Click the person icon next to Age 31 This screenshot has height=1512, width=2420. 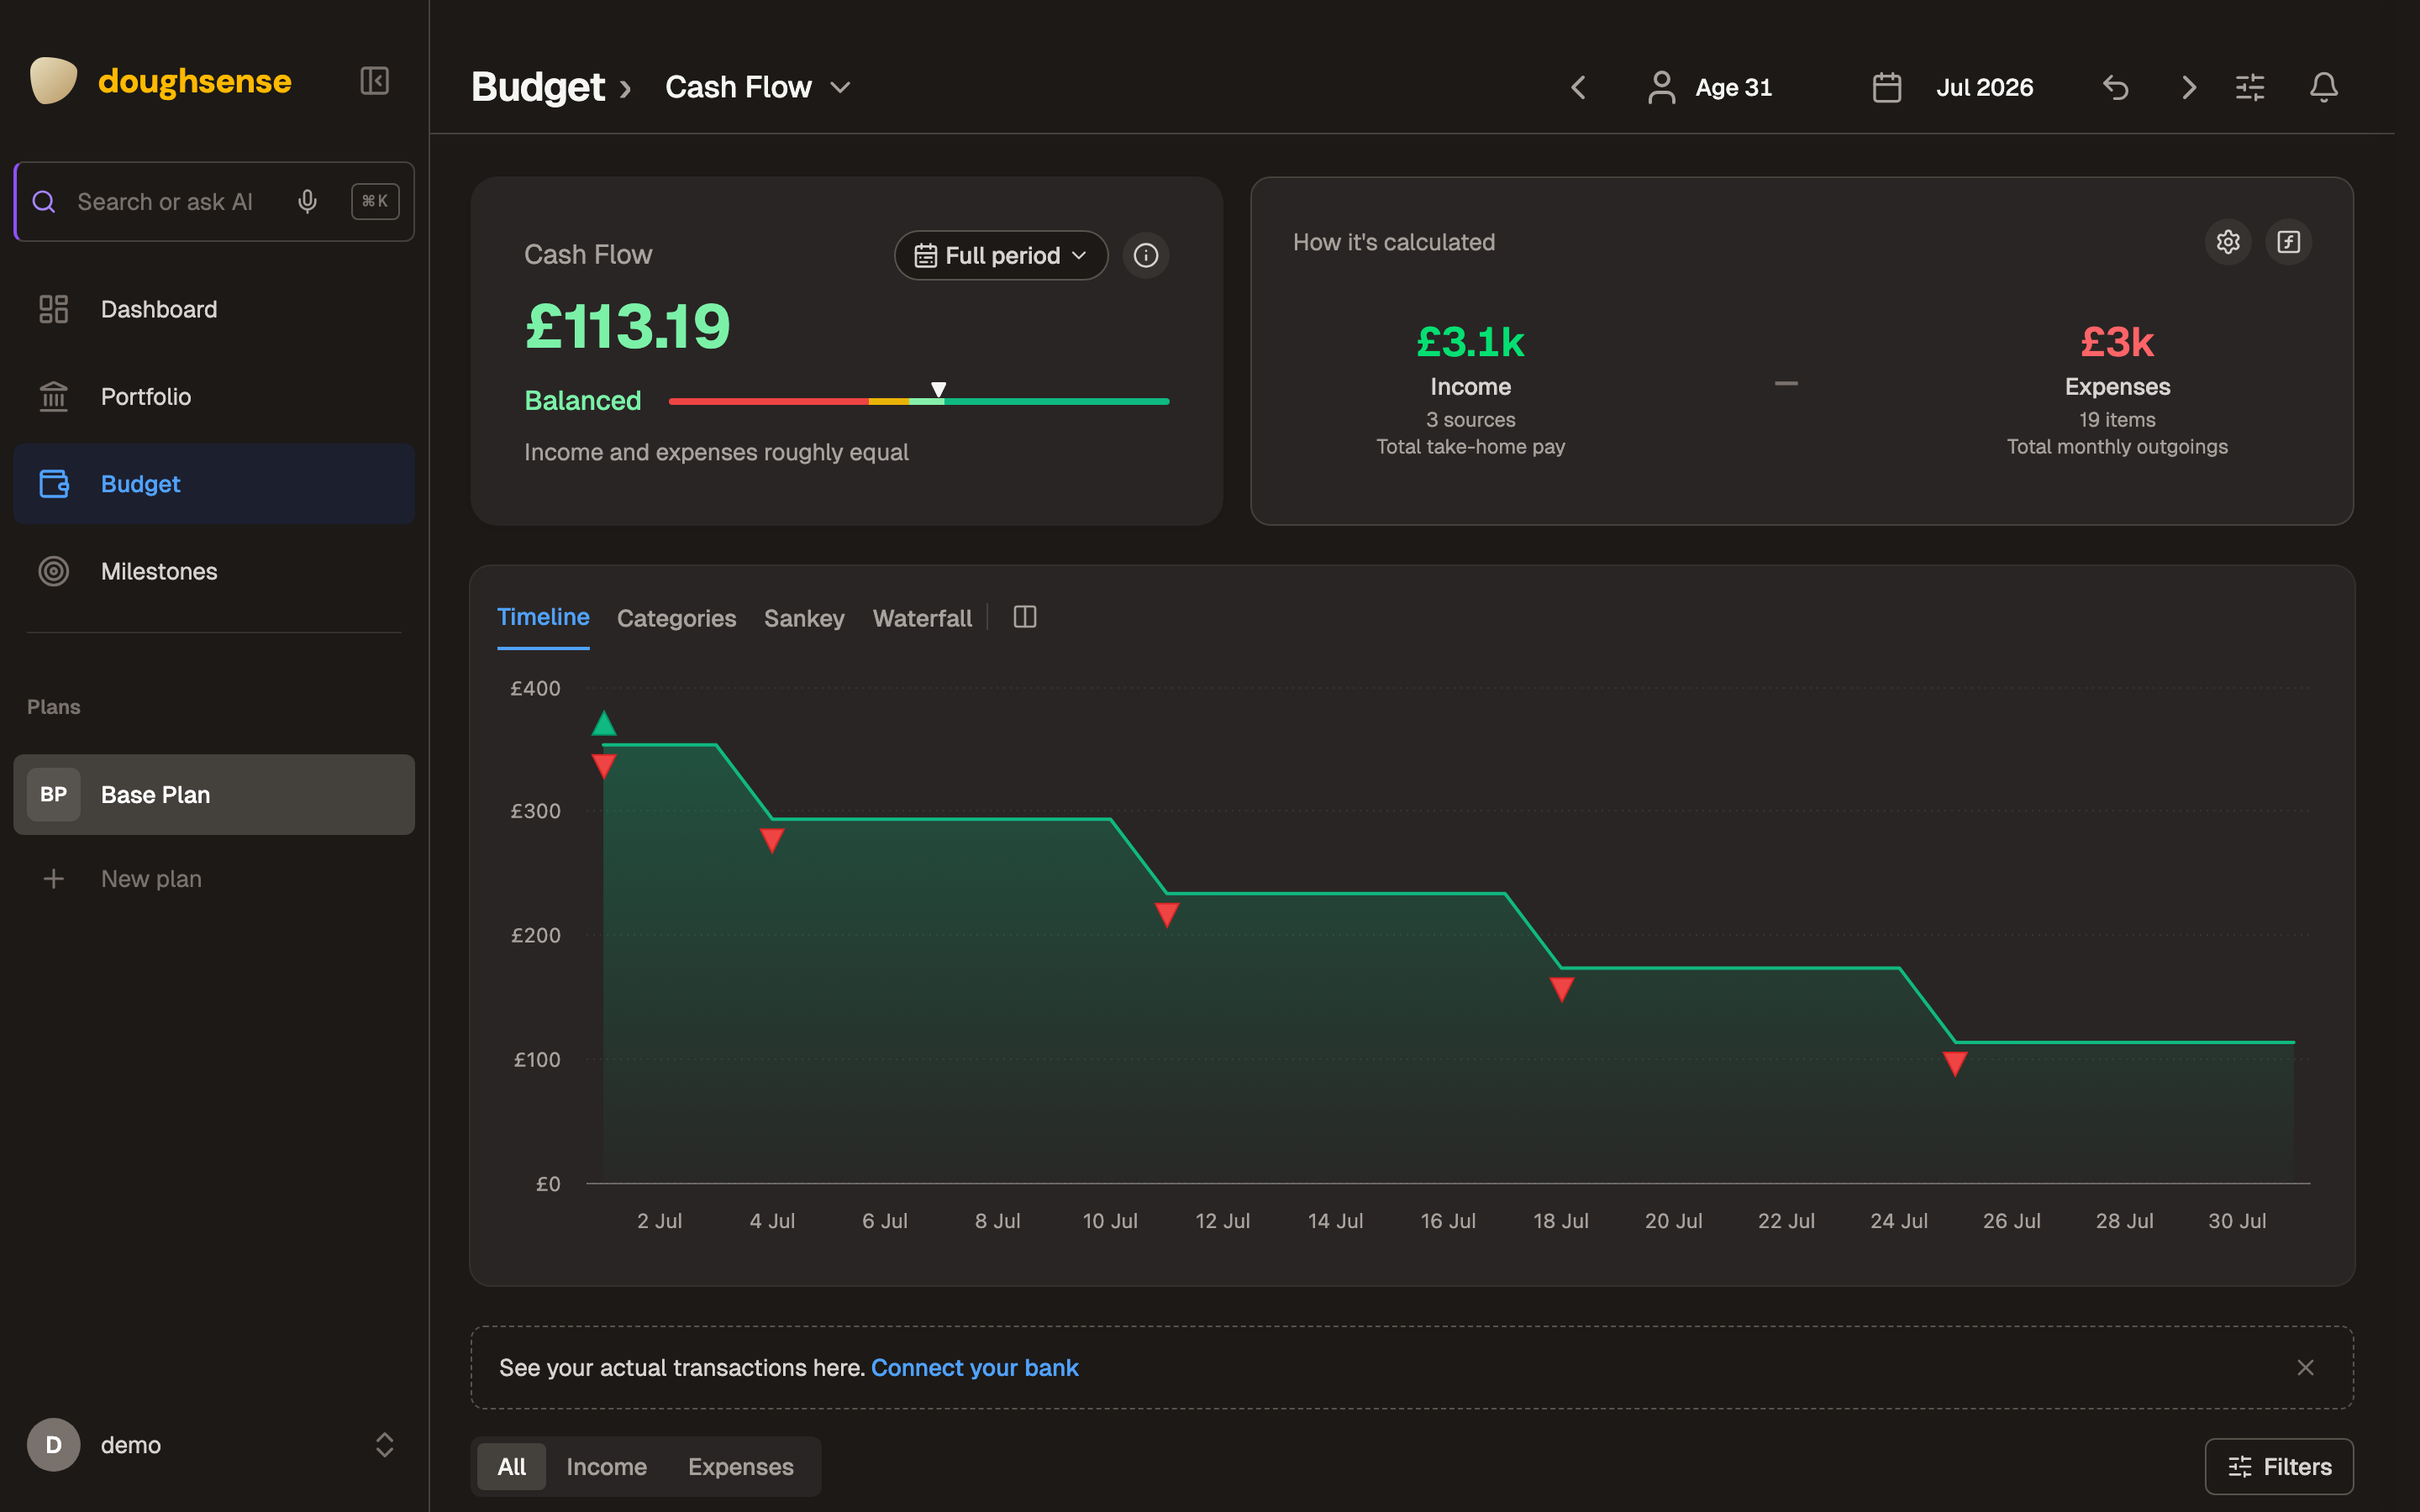pyautogui.click(x=1661, y=87)
